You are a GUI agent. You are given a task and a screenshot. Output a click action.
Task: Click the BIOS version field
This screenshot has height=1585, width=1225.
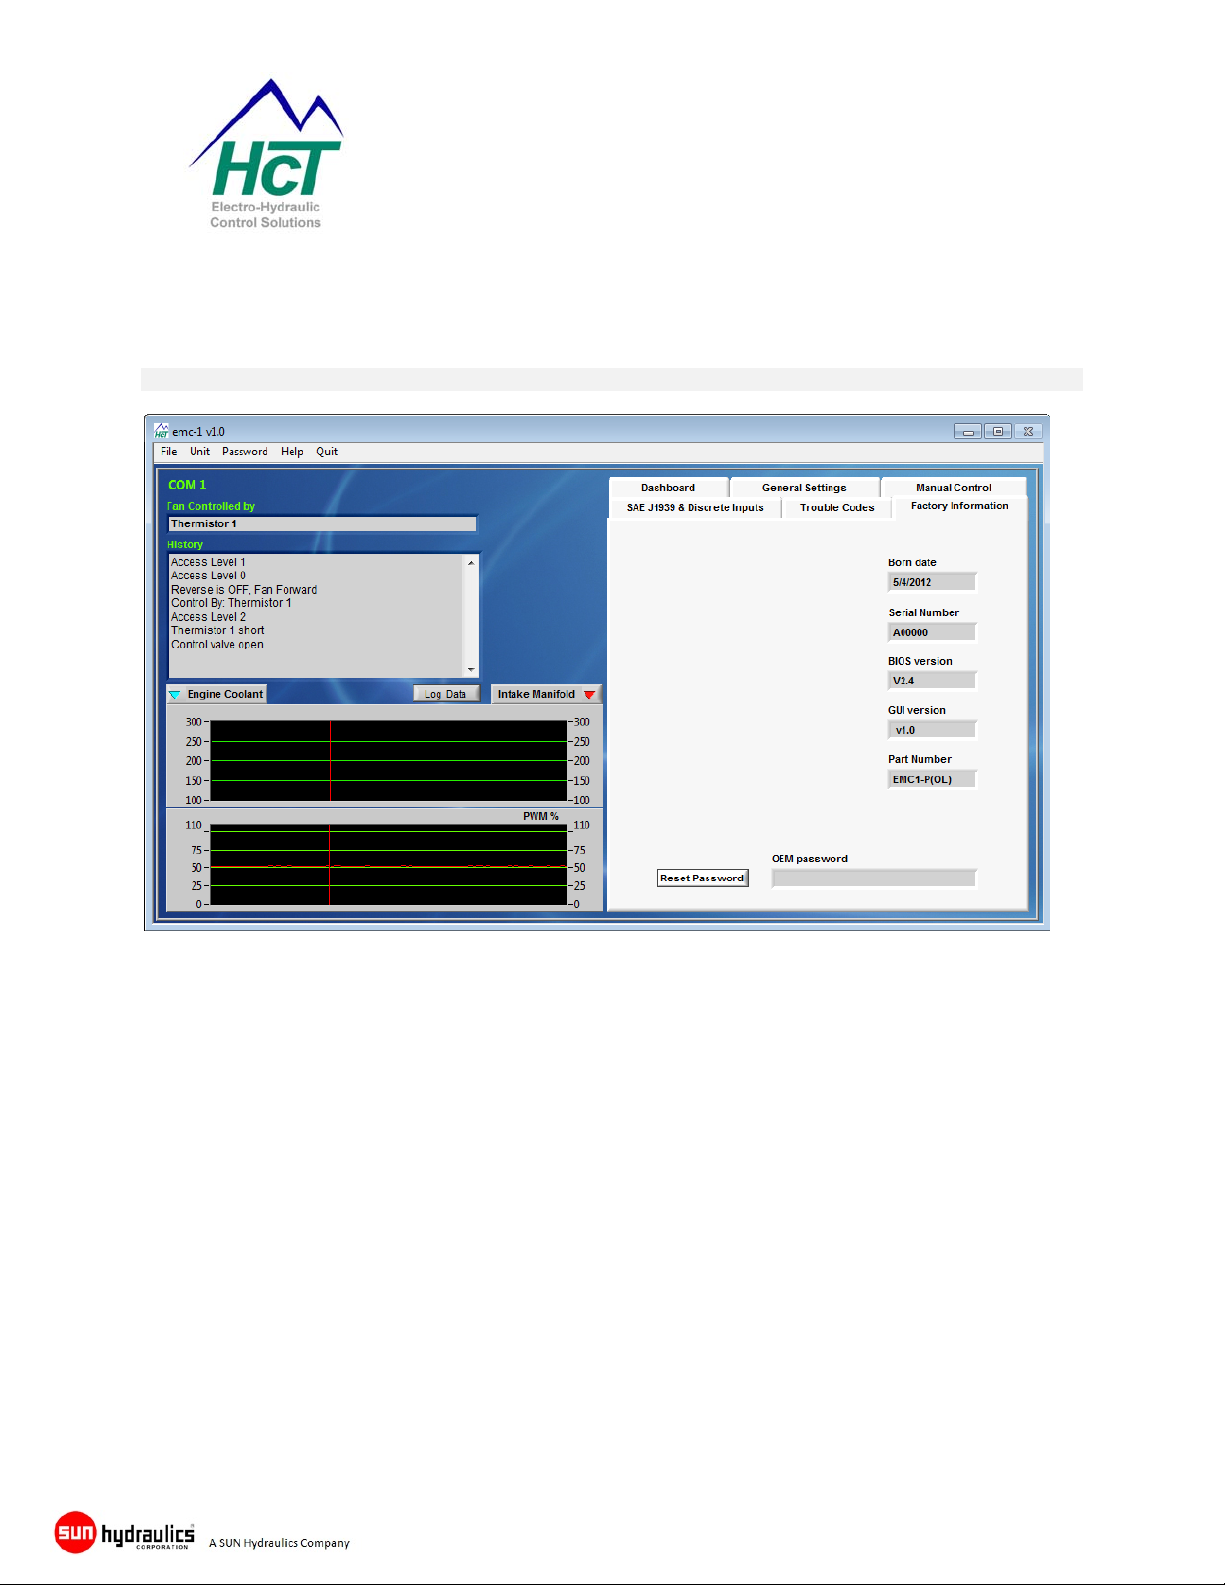point(932,680)
